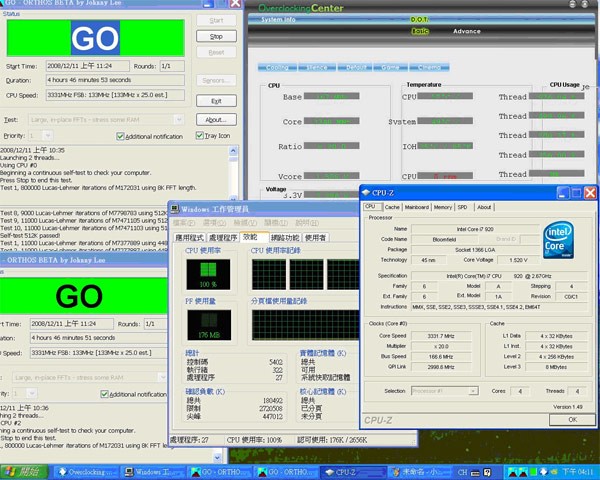The width and height of the screenshot is (600, 480).
Task: Open CPU-Z taskbar item
Action: 352,472
